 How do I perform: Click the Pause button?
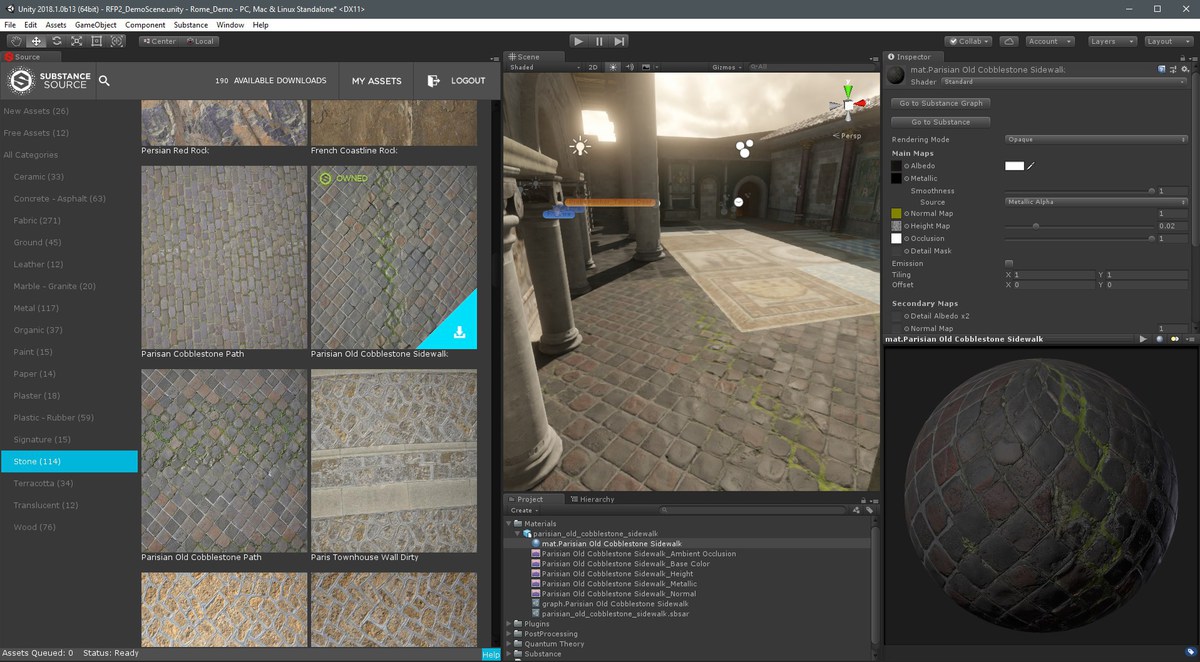[599, 41]
